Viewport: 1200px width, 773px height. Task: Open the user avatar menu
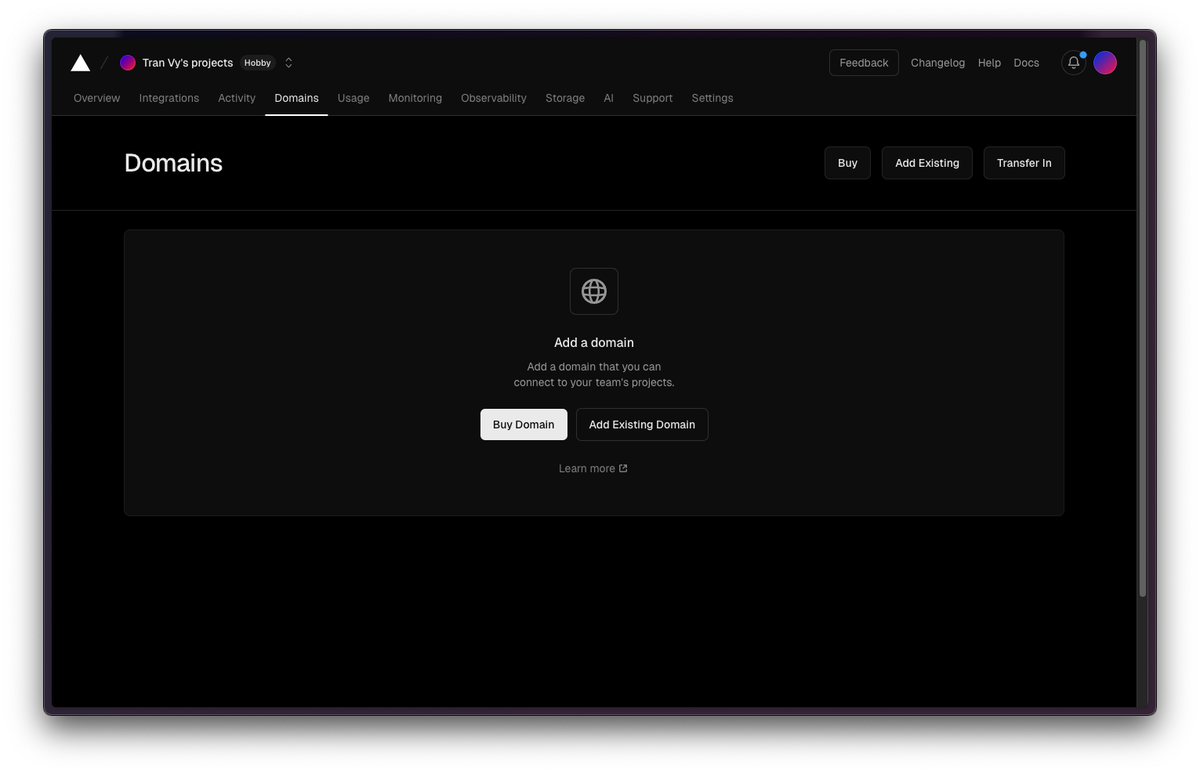1105,62
